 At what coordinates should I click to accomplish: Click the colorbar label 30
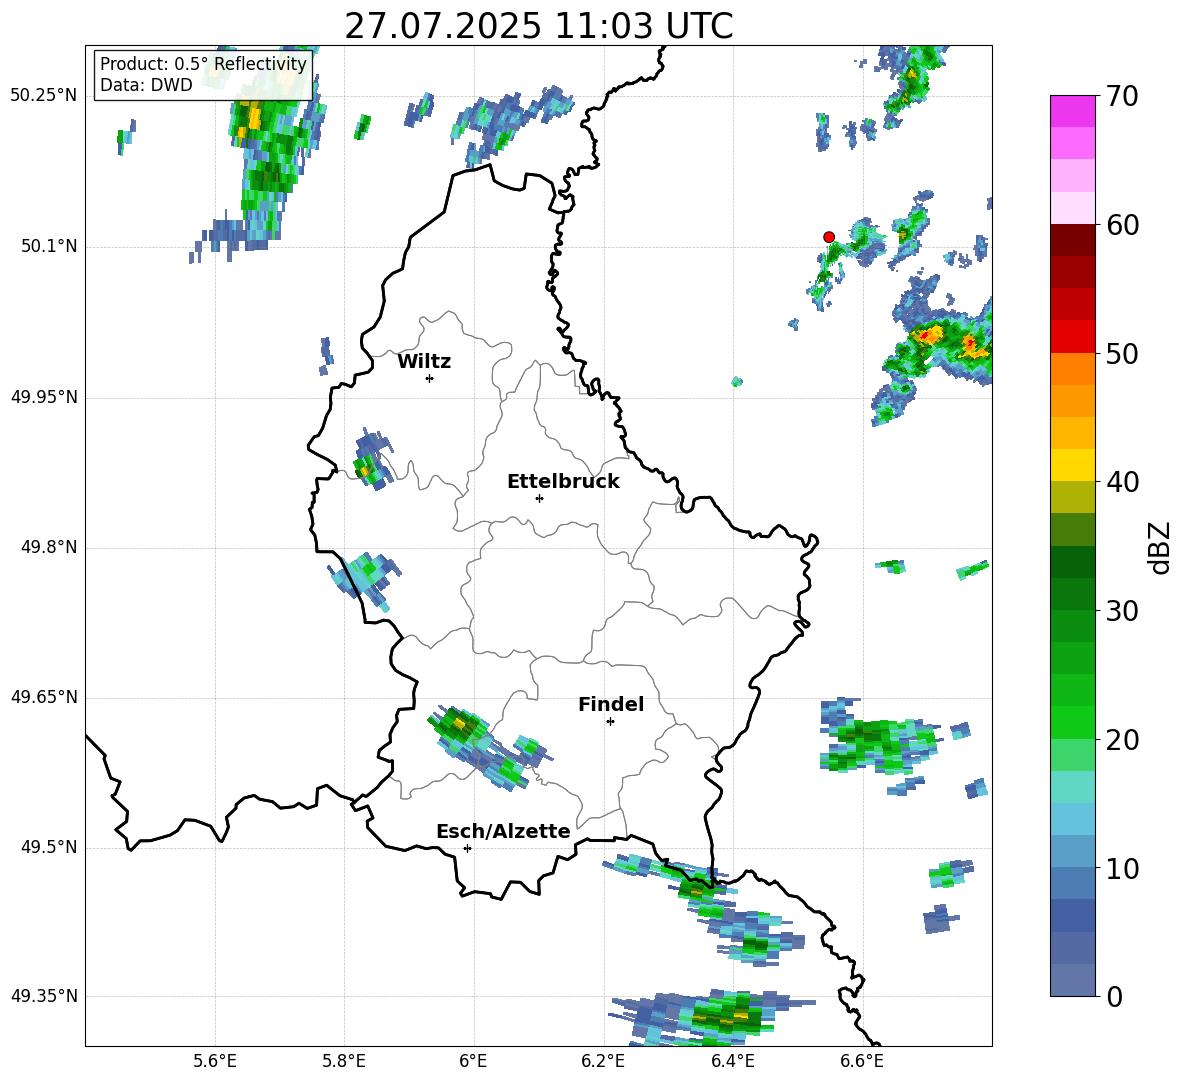[1122, 611]
